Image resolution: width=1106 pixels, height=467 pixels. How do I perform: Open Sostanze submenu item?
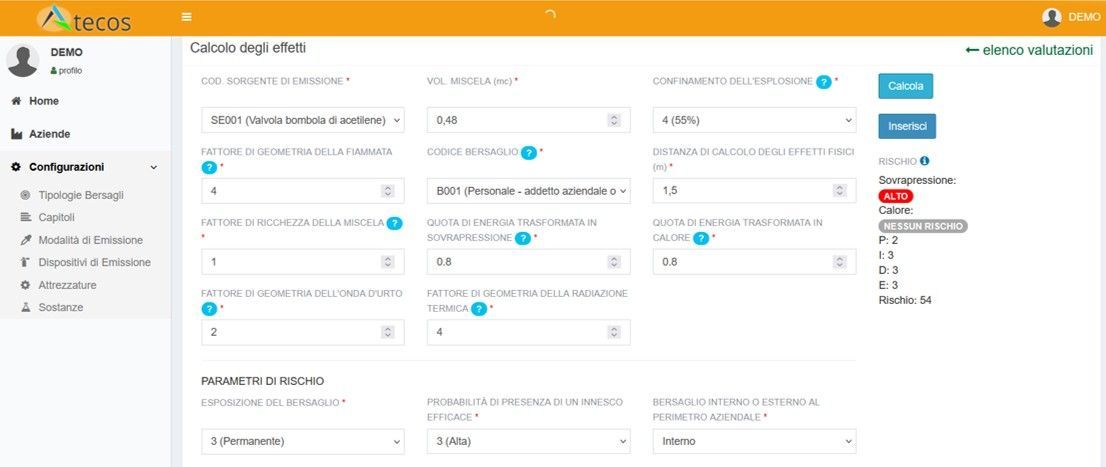[x=61, y=308]
